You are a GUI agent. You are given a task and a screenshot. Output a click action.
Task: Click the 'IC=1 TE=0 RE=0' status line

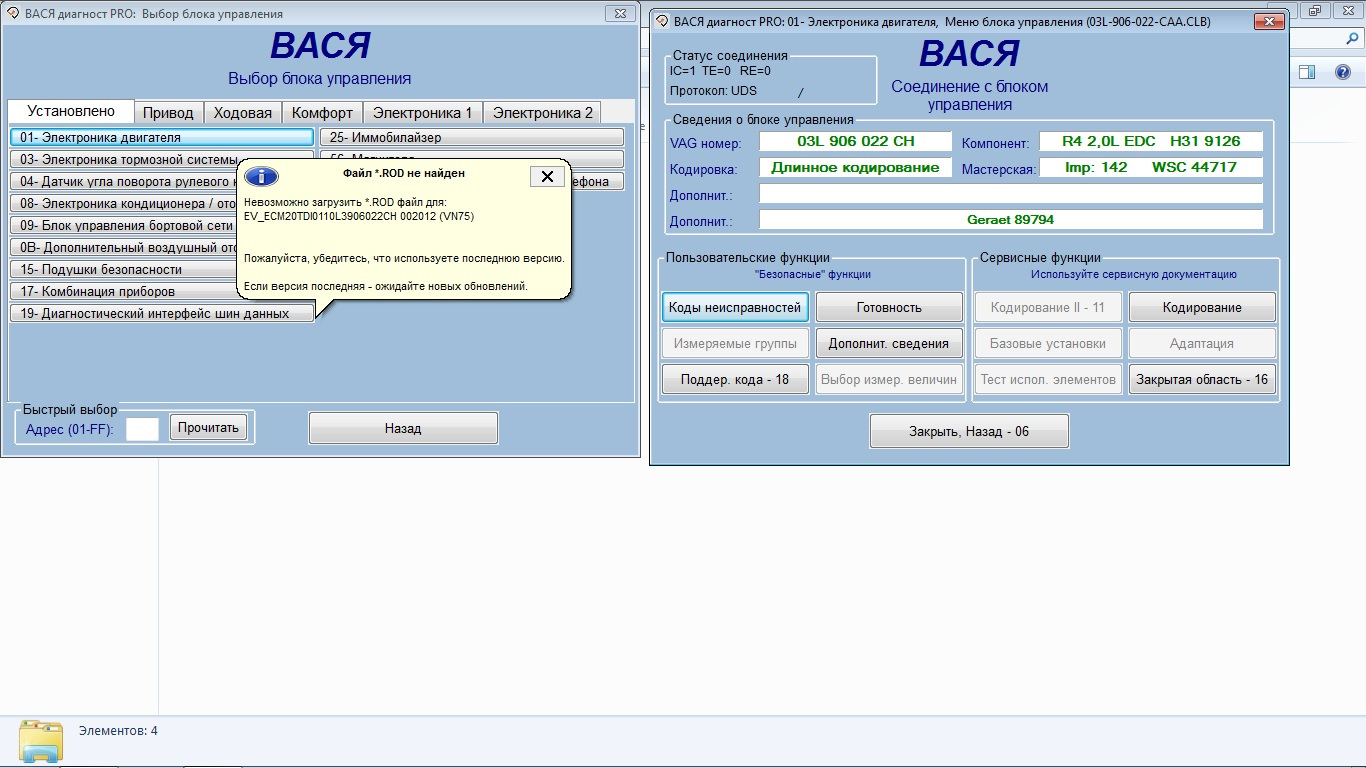click(720, 70)
